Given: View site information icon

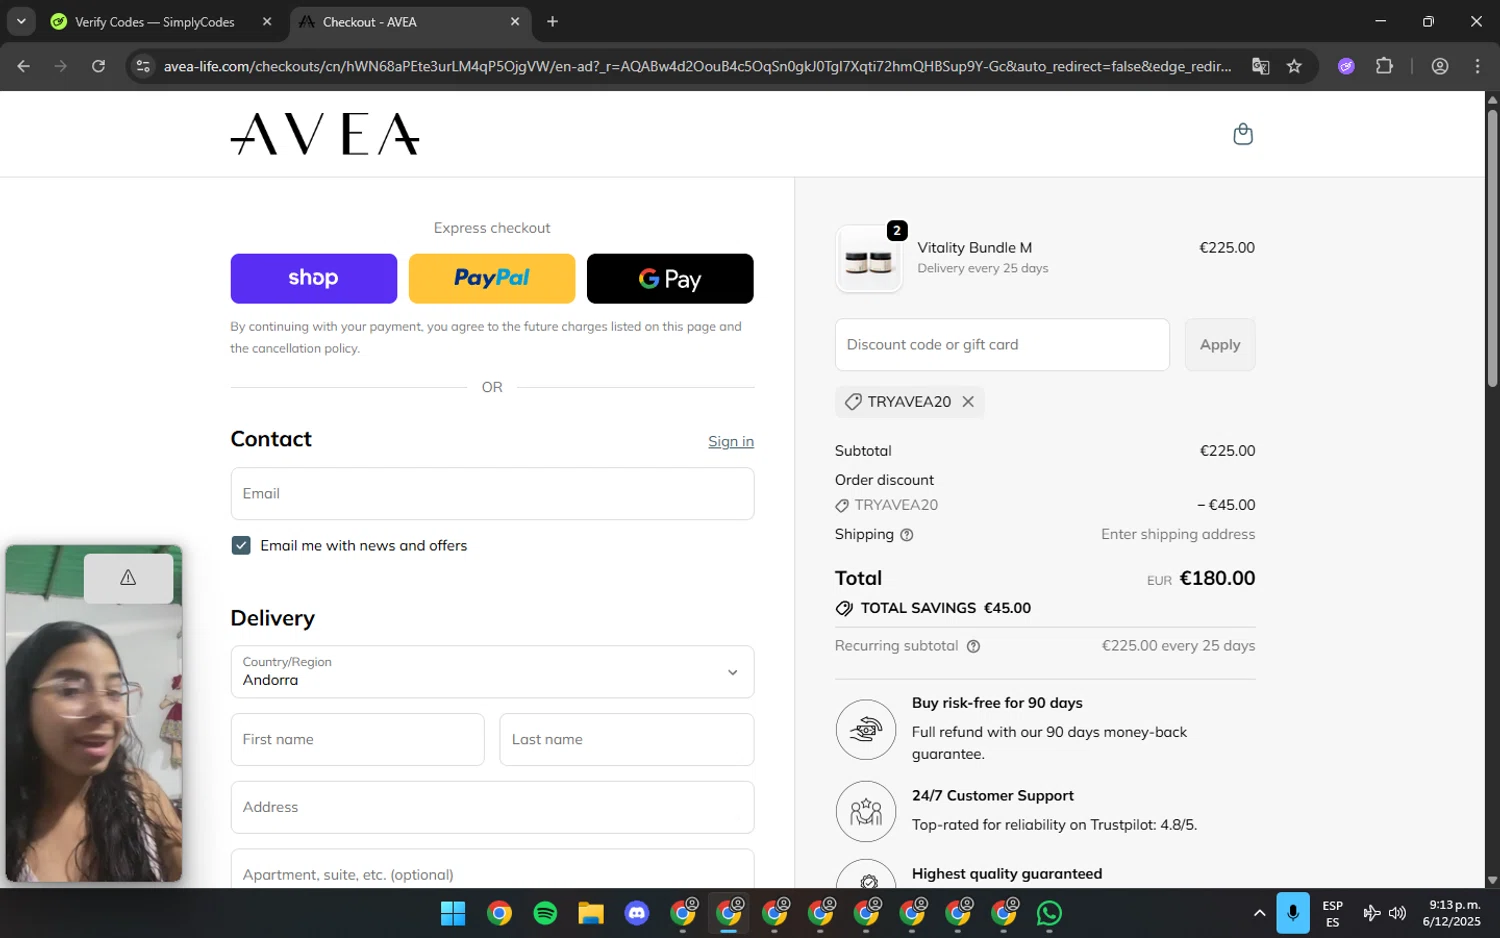Looking at the screenshot, I should [143, 66].
